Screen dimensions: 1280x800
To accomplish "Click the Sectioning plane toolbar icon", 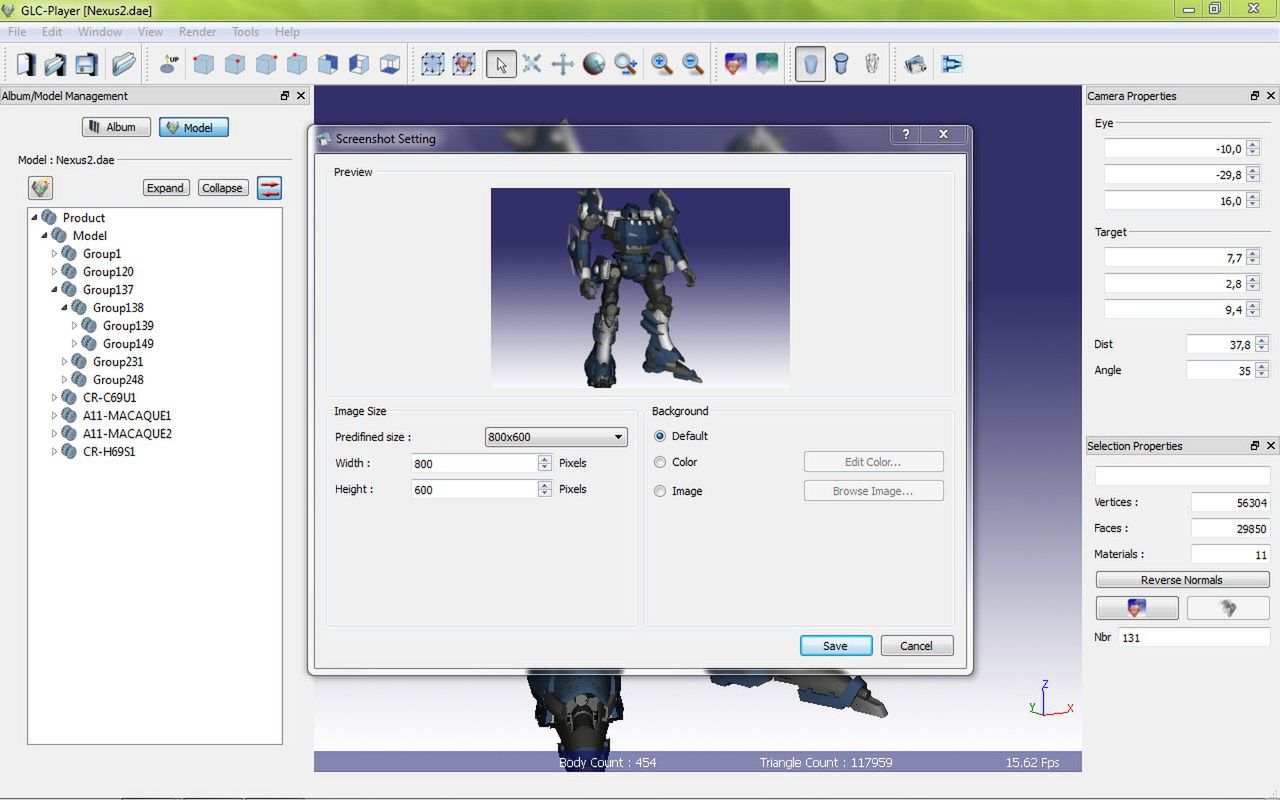I will [x=951, y=65].
